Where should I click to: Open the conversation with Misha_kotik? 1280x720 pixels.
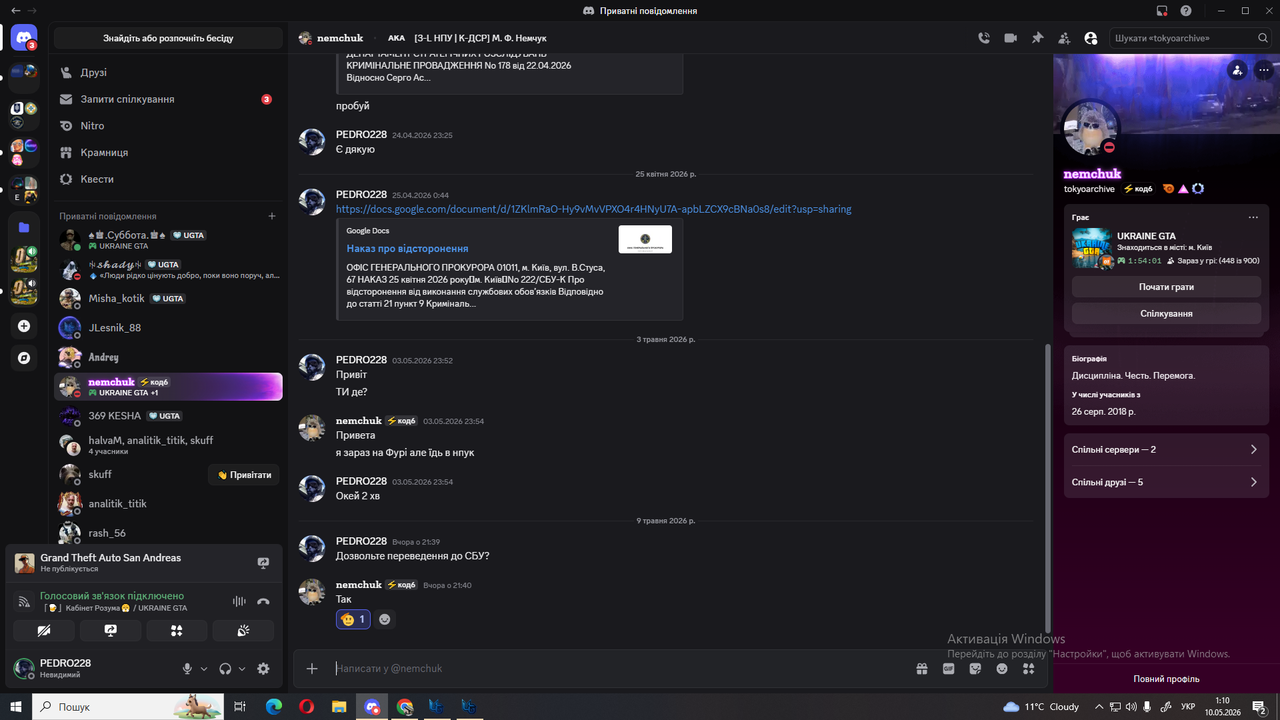point(168,298)
